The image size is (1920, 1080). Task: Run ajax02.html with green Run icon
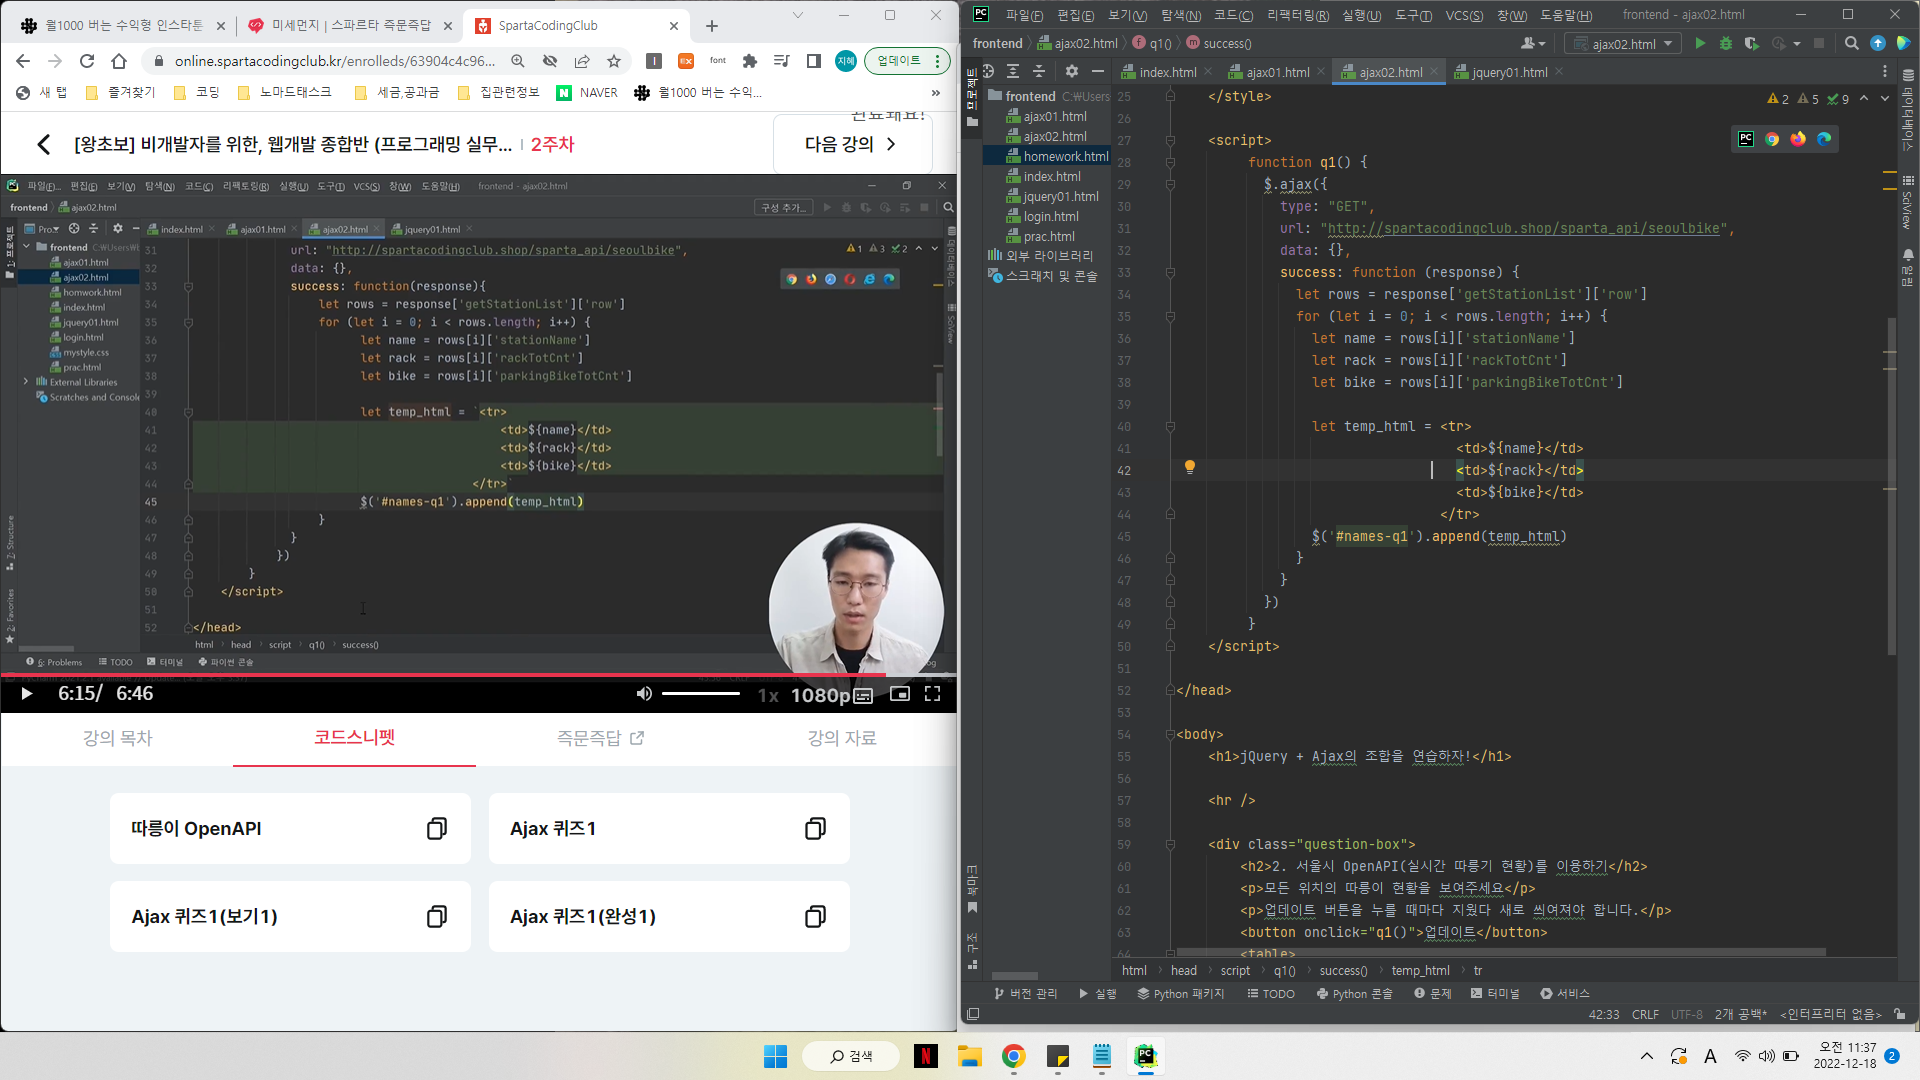point(1700,44)
